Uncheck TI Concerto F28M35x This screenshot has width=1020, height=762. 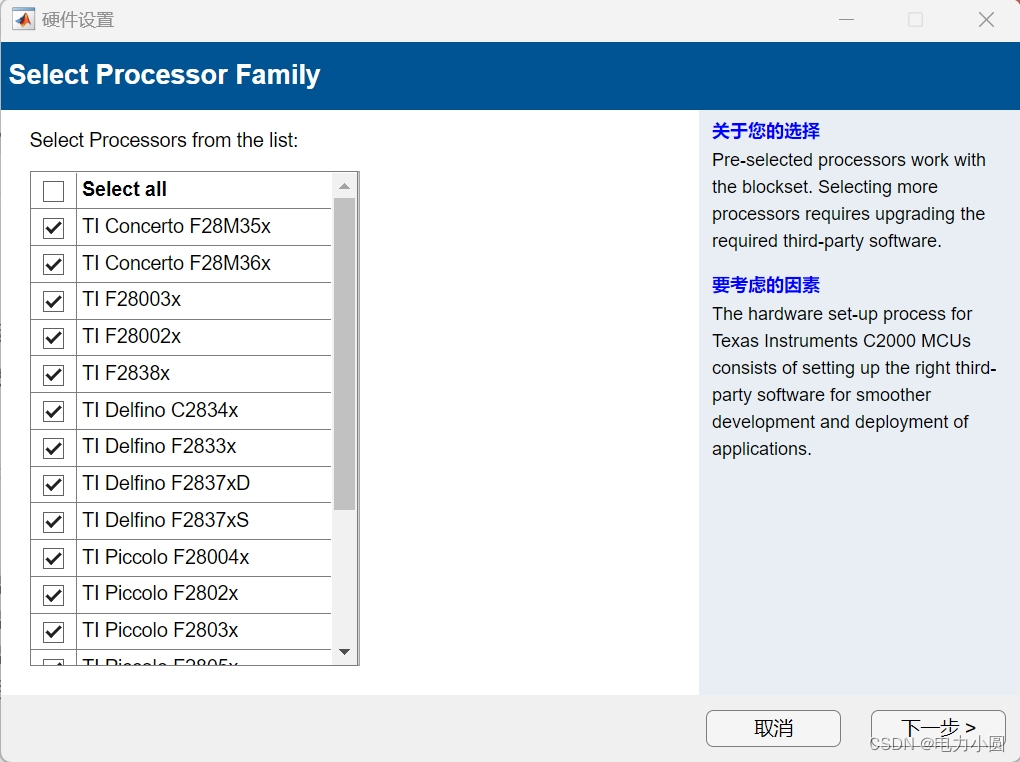pos(53,227)
